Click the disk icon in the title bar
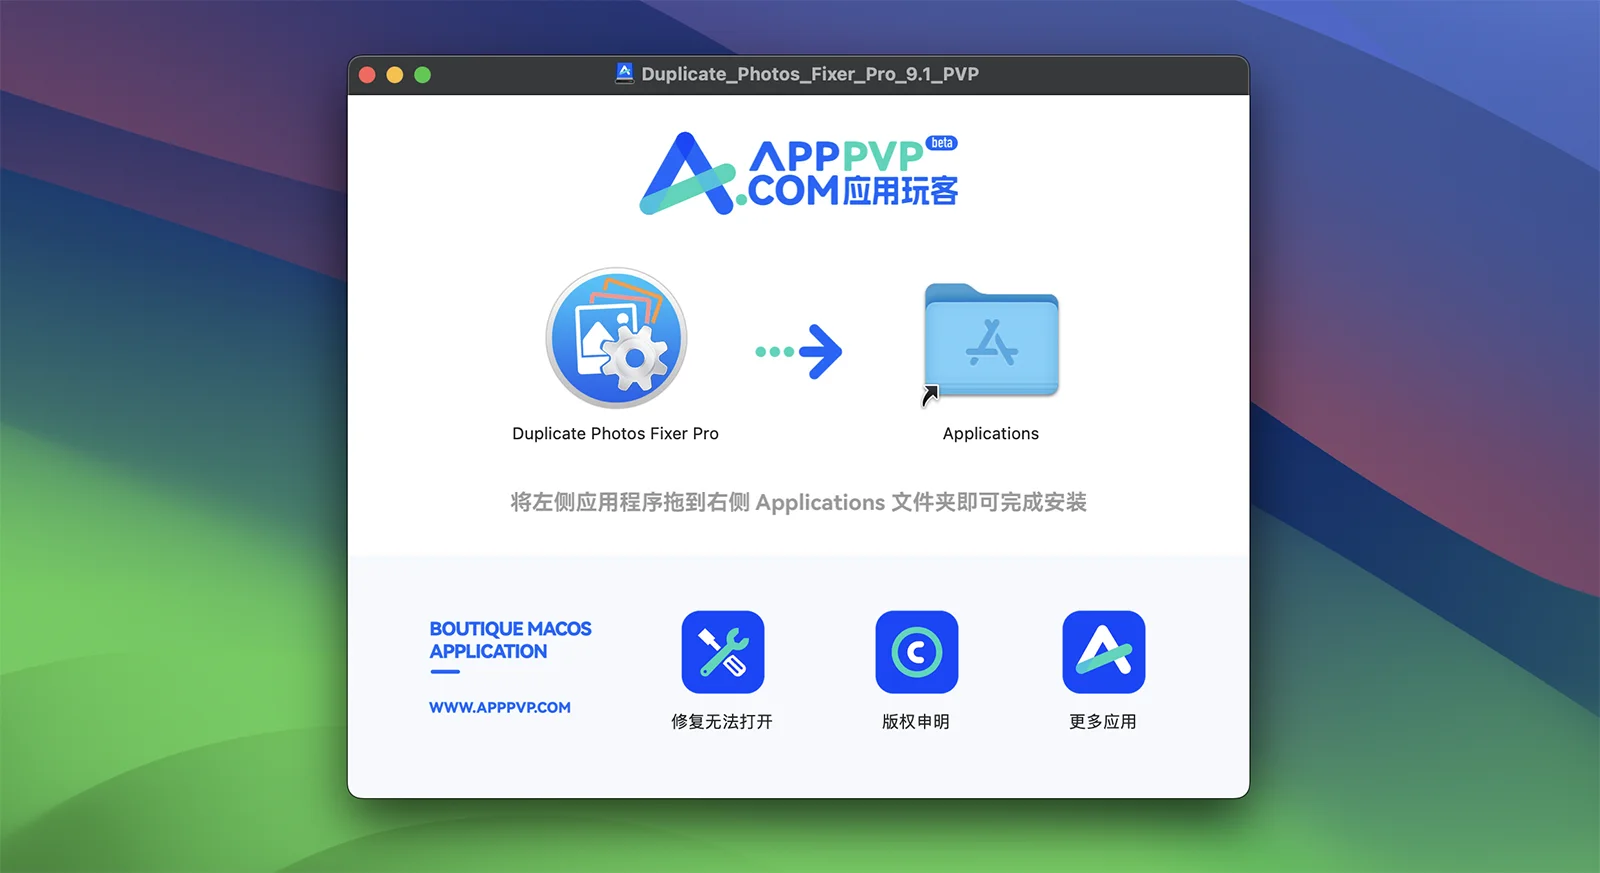Image resolution: width=1600 pixels, height=873 pixels. pos(625,73)
